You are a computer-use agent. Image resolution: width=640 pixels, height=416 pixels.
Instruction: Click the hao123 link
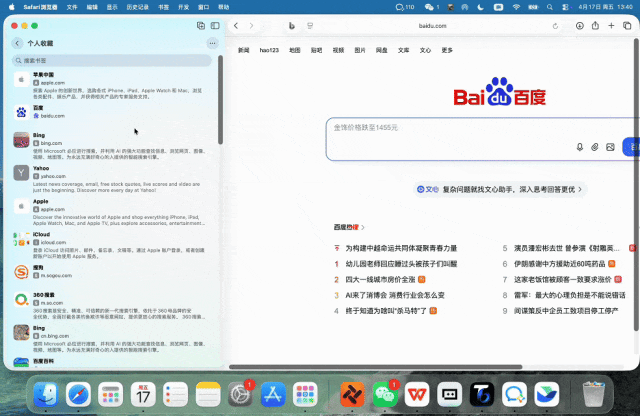coord(269,50)
